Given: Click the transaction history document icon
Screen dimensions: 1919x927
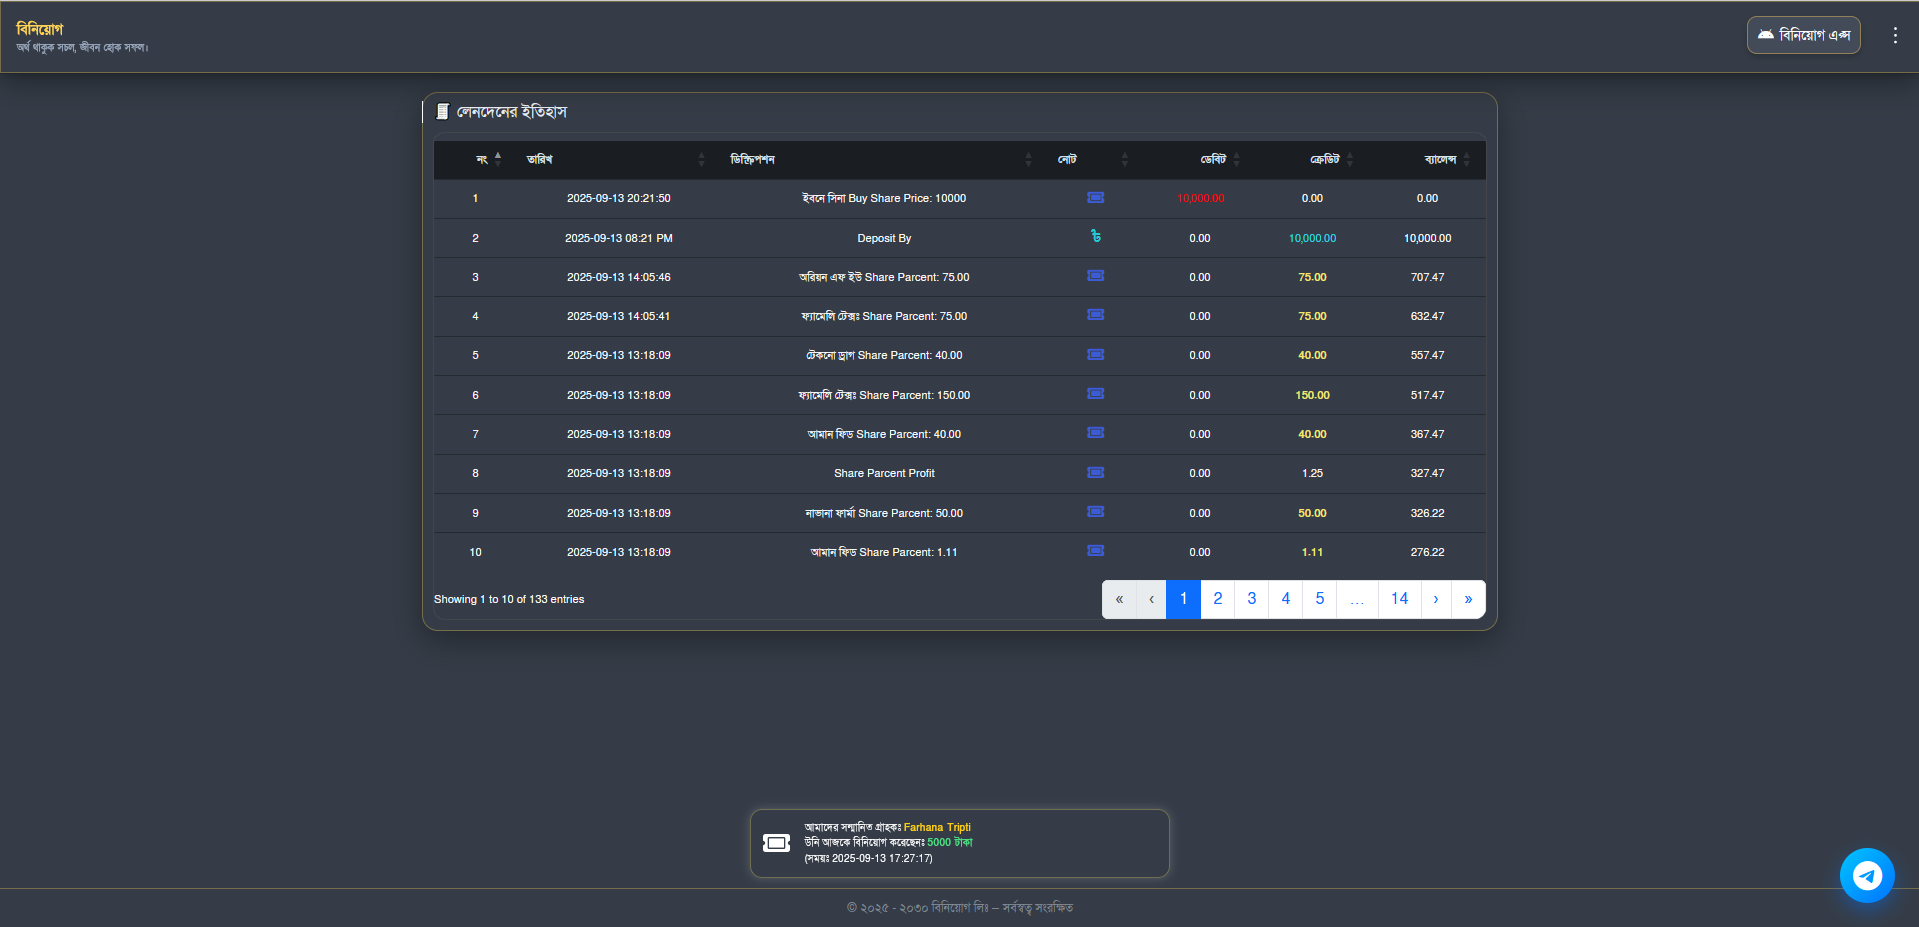Looking at the screenshot, I should coord(442,112).
